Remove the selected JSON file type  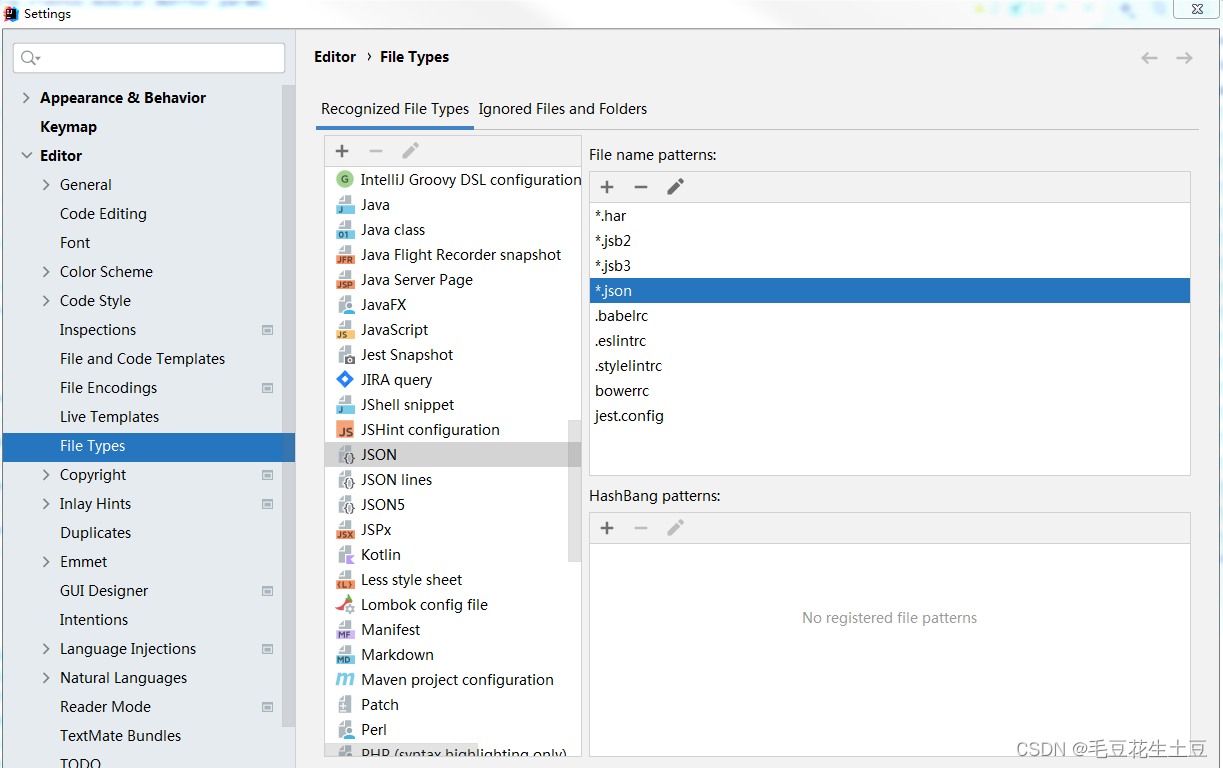376,150
